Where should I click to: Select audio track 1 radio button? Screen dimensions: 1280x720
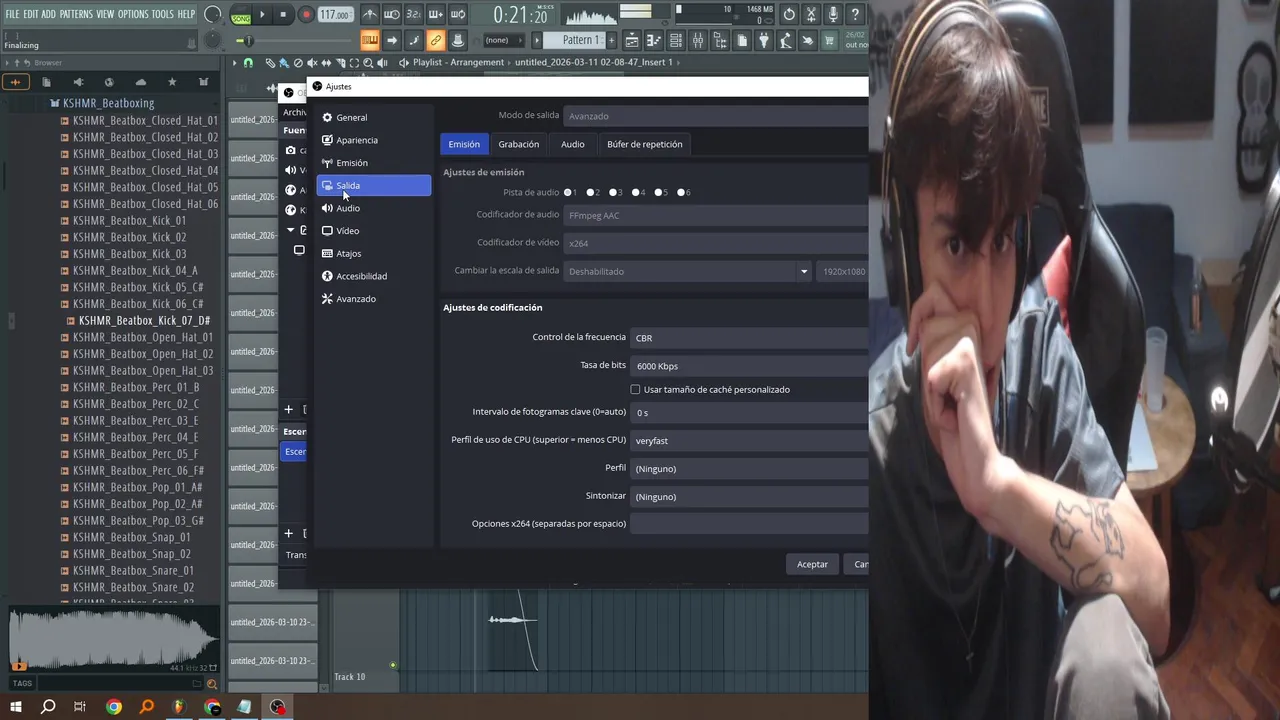click(567, 192)
